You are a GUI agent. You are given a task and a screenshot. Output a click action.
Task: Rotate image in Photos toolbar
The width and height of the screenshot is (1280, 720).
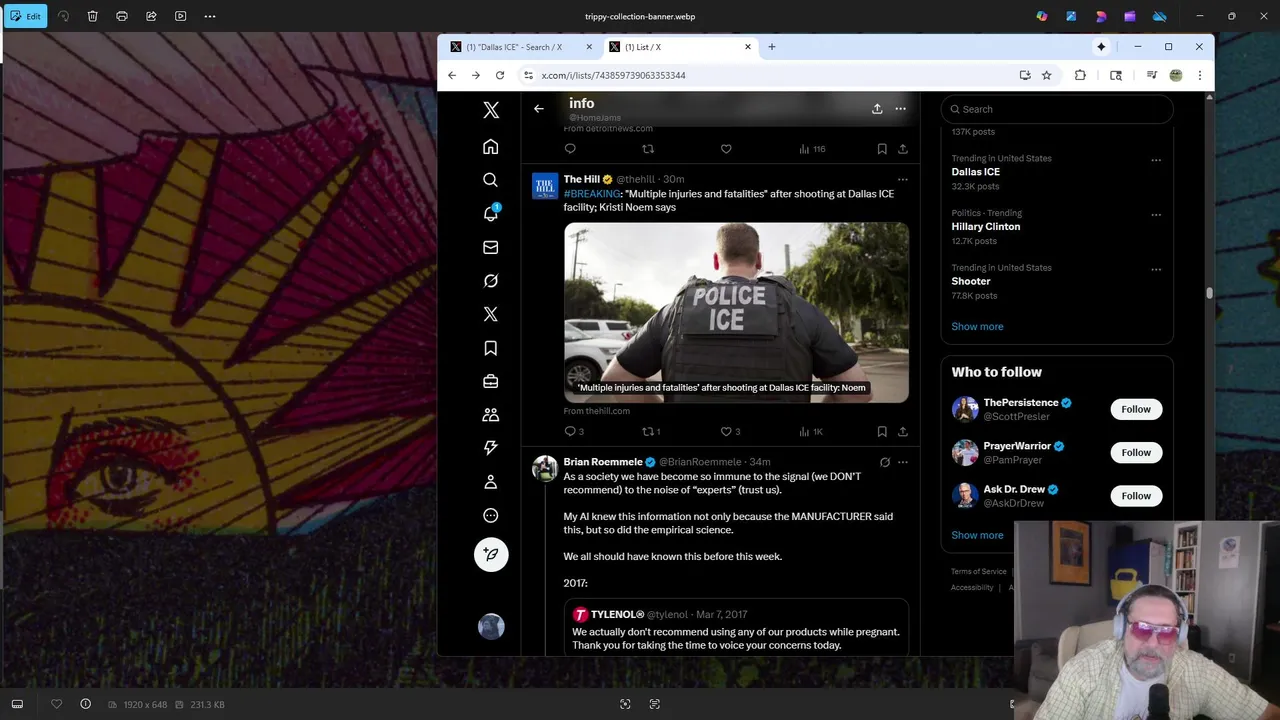click(x=63, y=16)
